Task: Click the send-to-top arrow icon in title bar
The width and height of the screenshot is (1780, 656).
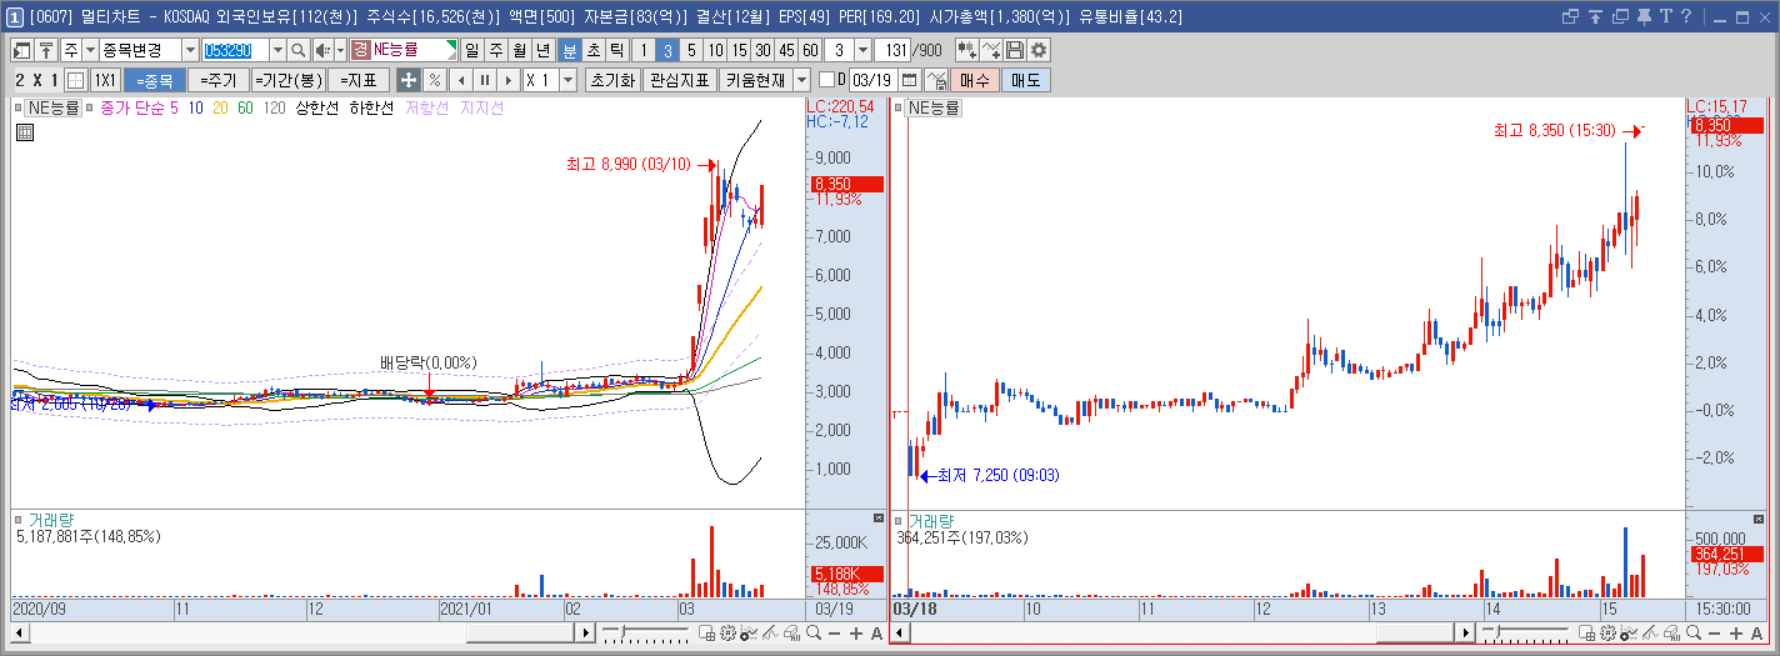Action: pos(1595,16)
